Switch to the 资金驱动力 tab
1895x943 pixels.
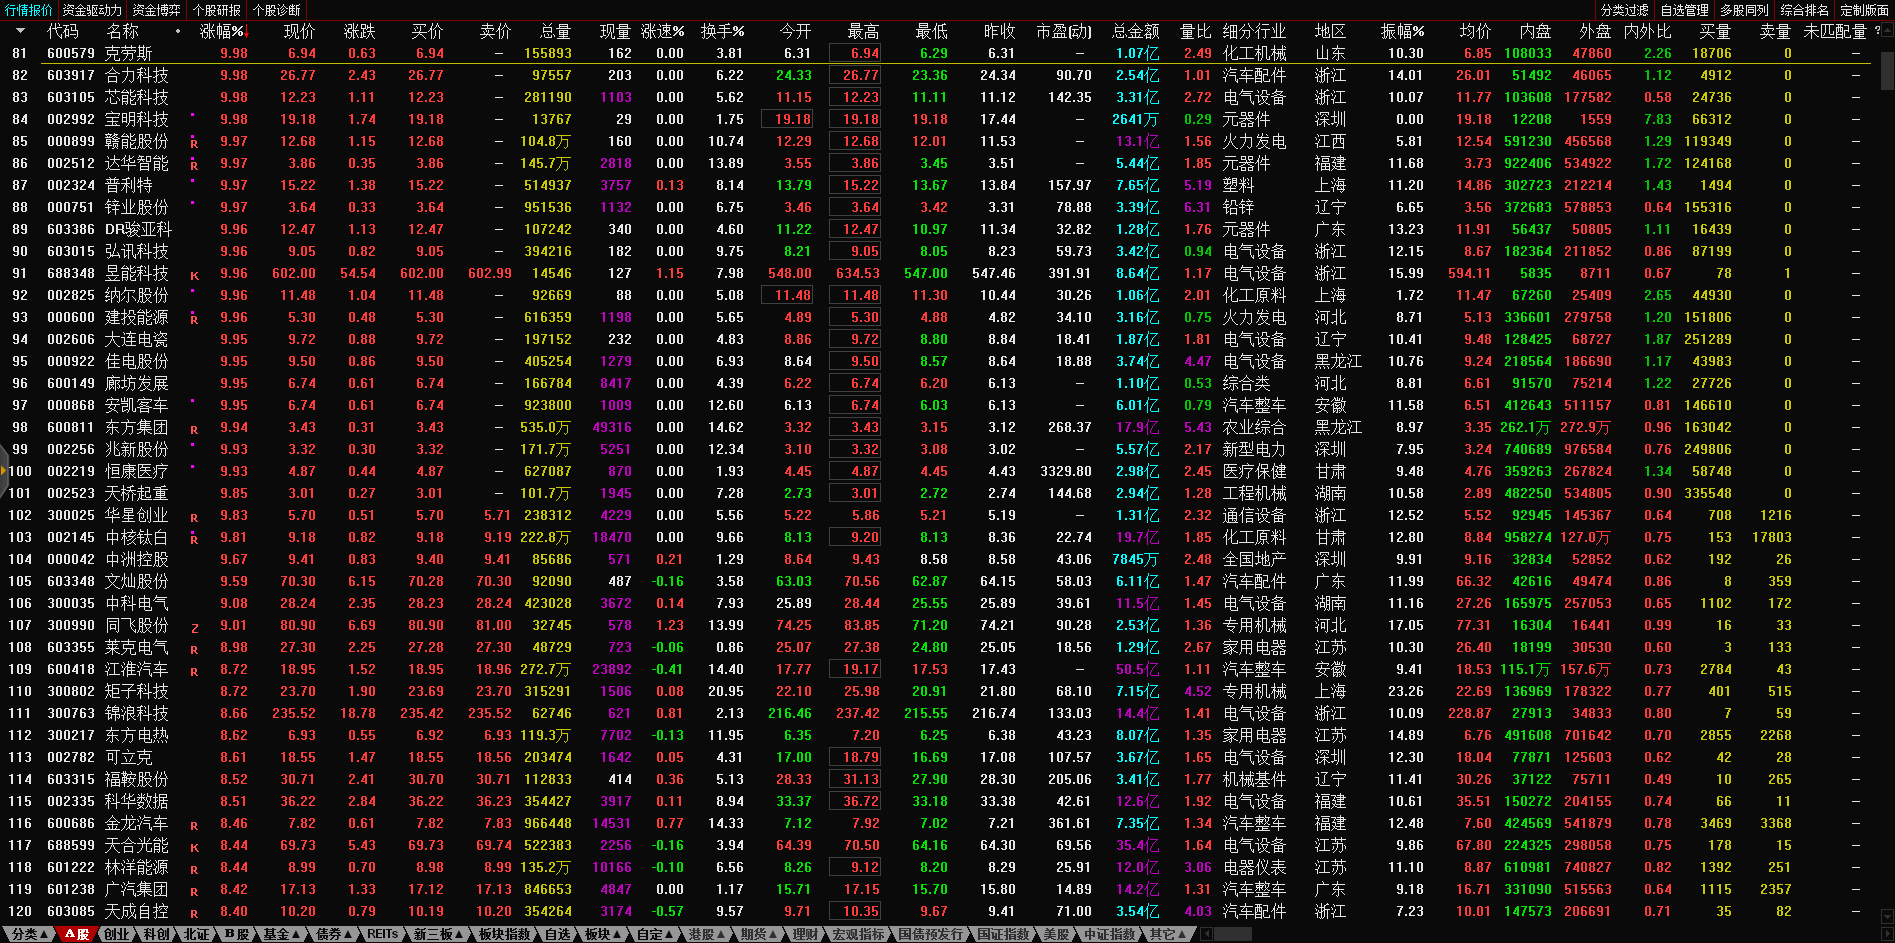(92, 10)
